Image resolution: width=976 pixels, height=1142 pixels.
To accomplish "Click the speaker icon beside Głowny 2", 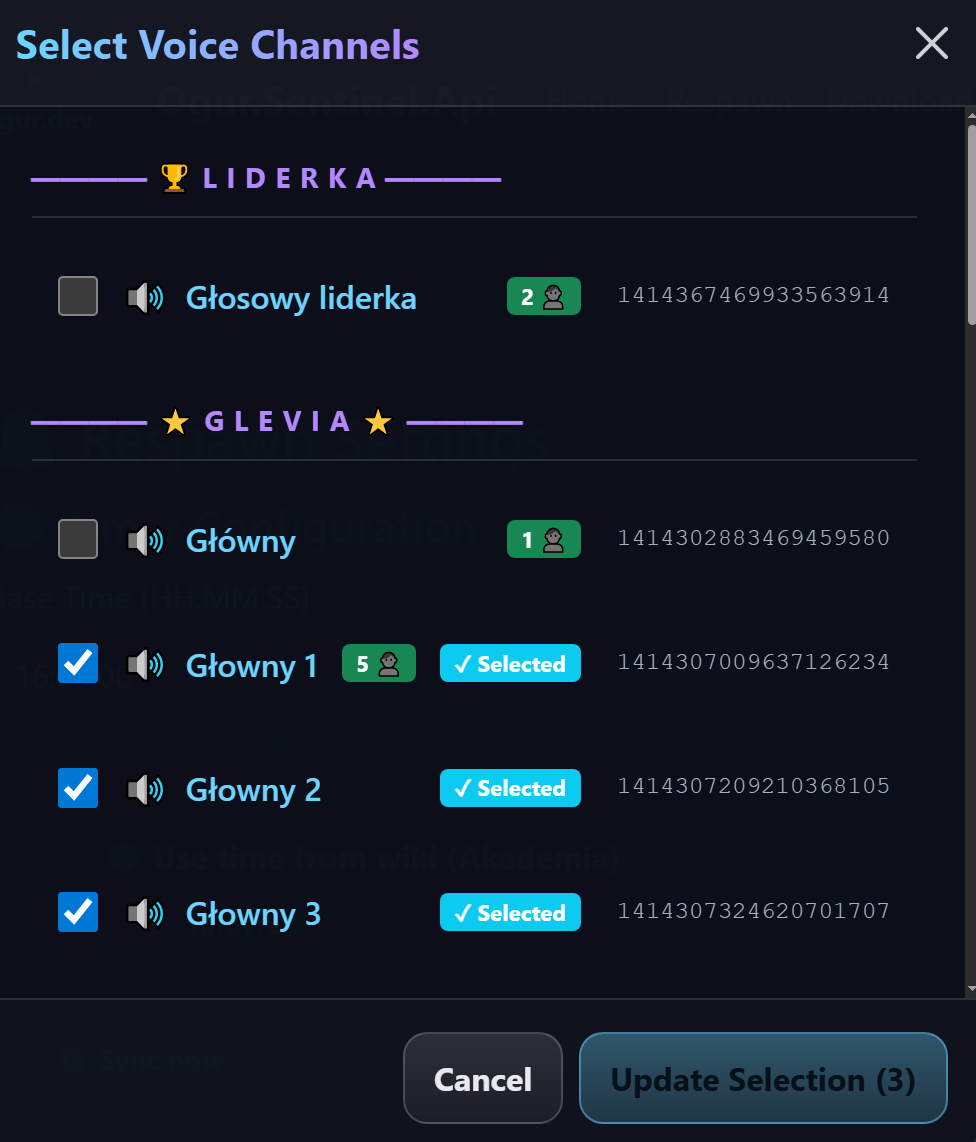I will coord(145,789).
